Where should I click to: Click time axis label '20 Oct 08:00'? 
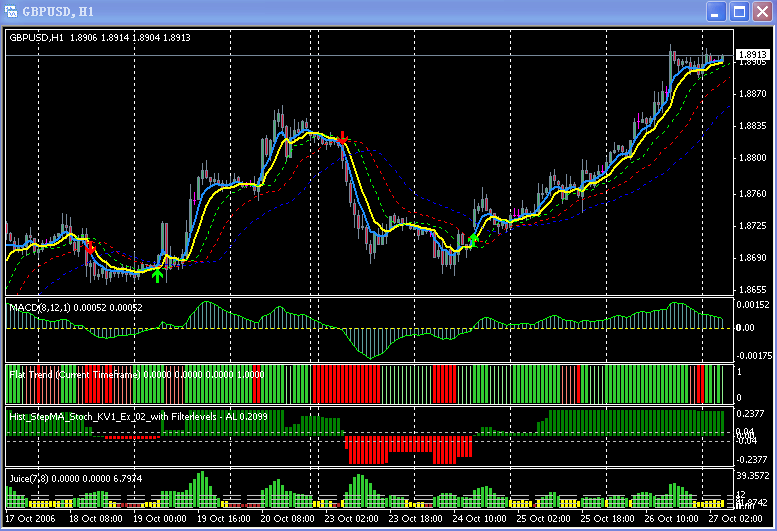(287, 519)
